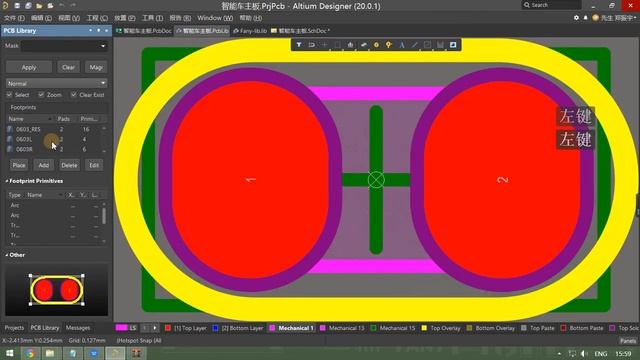The height and width of the screenshot is (360, 640).
Task: Open notifications bell icon
Action: [585, 18]
